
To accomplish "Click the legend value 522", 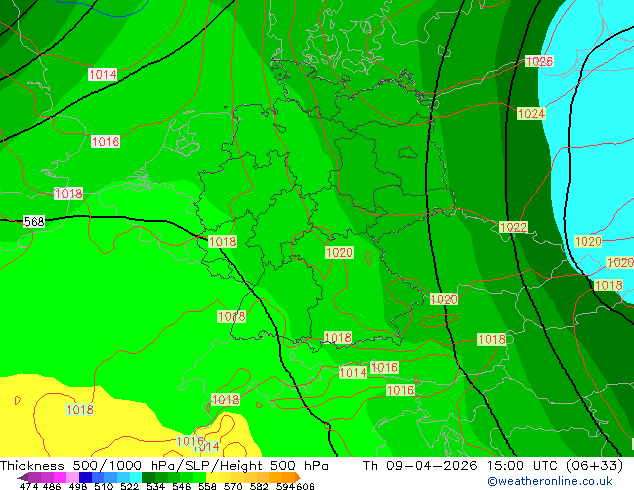I will click(x=129, y=486).
